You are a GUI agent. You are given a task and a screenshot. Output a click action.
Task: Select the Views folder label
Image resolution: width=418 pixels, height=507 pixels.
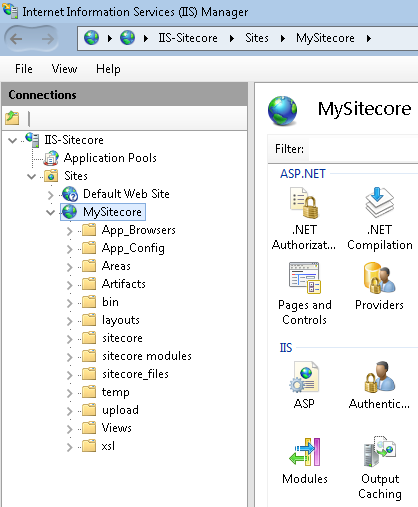(117, 428)
